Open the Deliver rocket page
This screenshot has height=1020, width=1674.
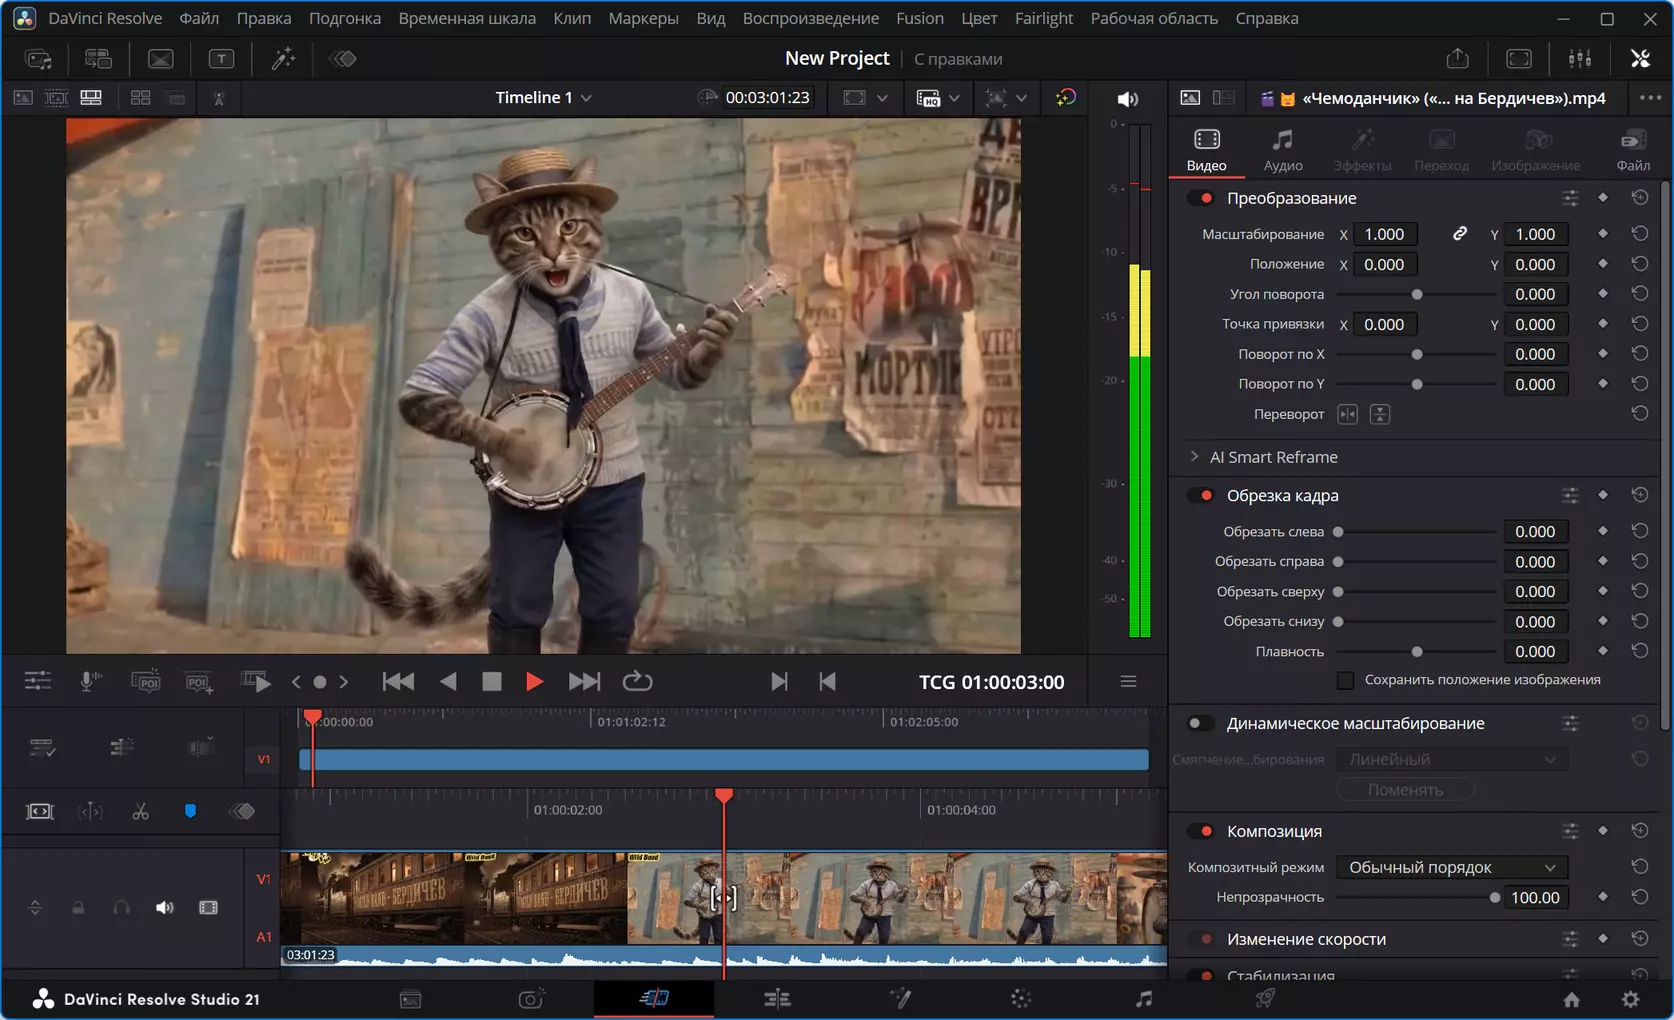pos(1265,998)
